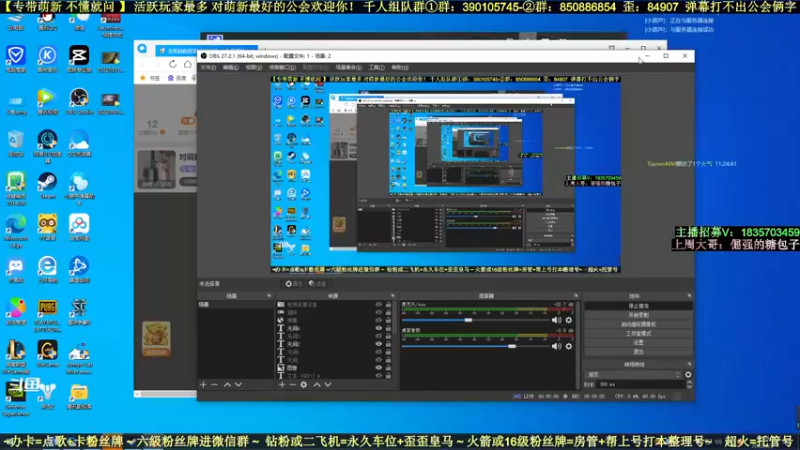Move scene up in Scenes panel
Image resolution: width=800 pixels, height=450 pixels.
(x=227, y=385)
